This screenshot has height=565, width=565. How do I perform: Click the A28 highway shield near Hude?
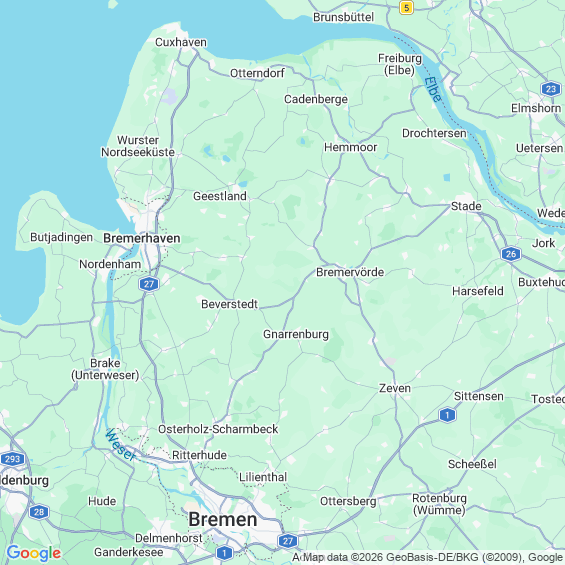pyautogui.click(x=39, y=512)
